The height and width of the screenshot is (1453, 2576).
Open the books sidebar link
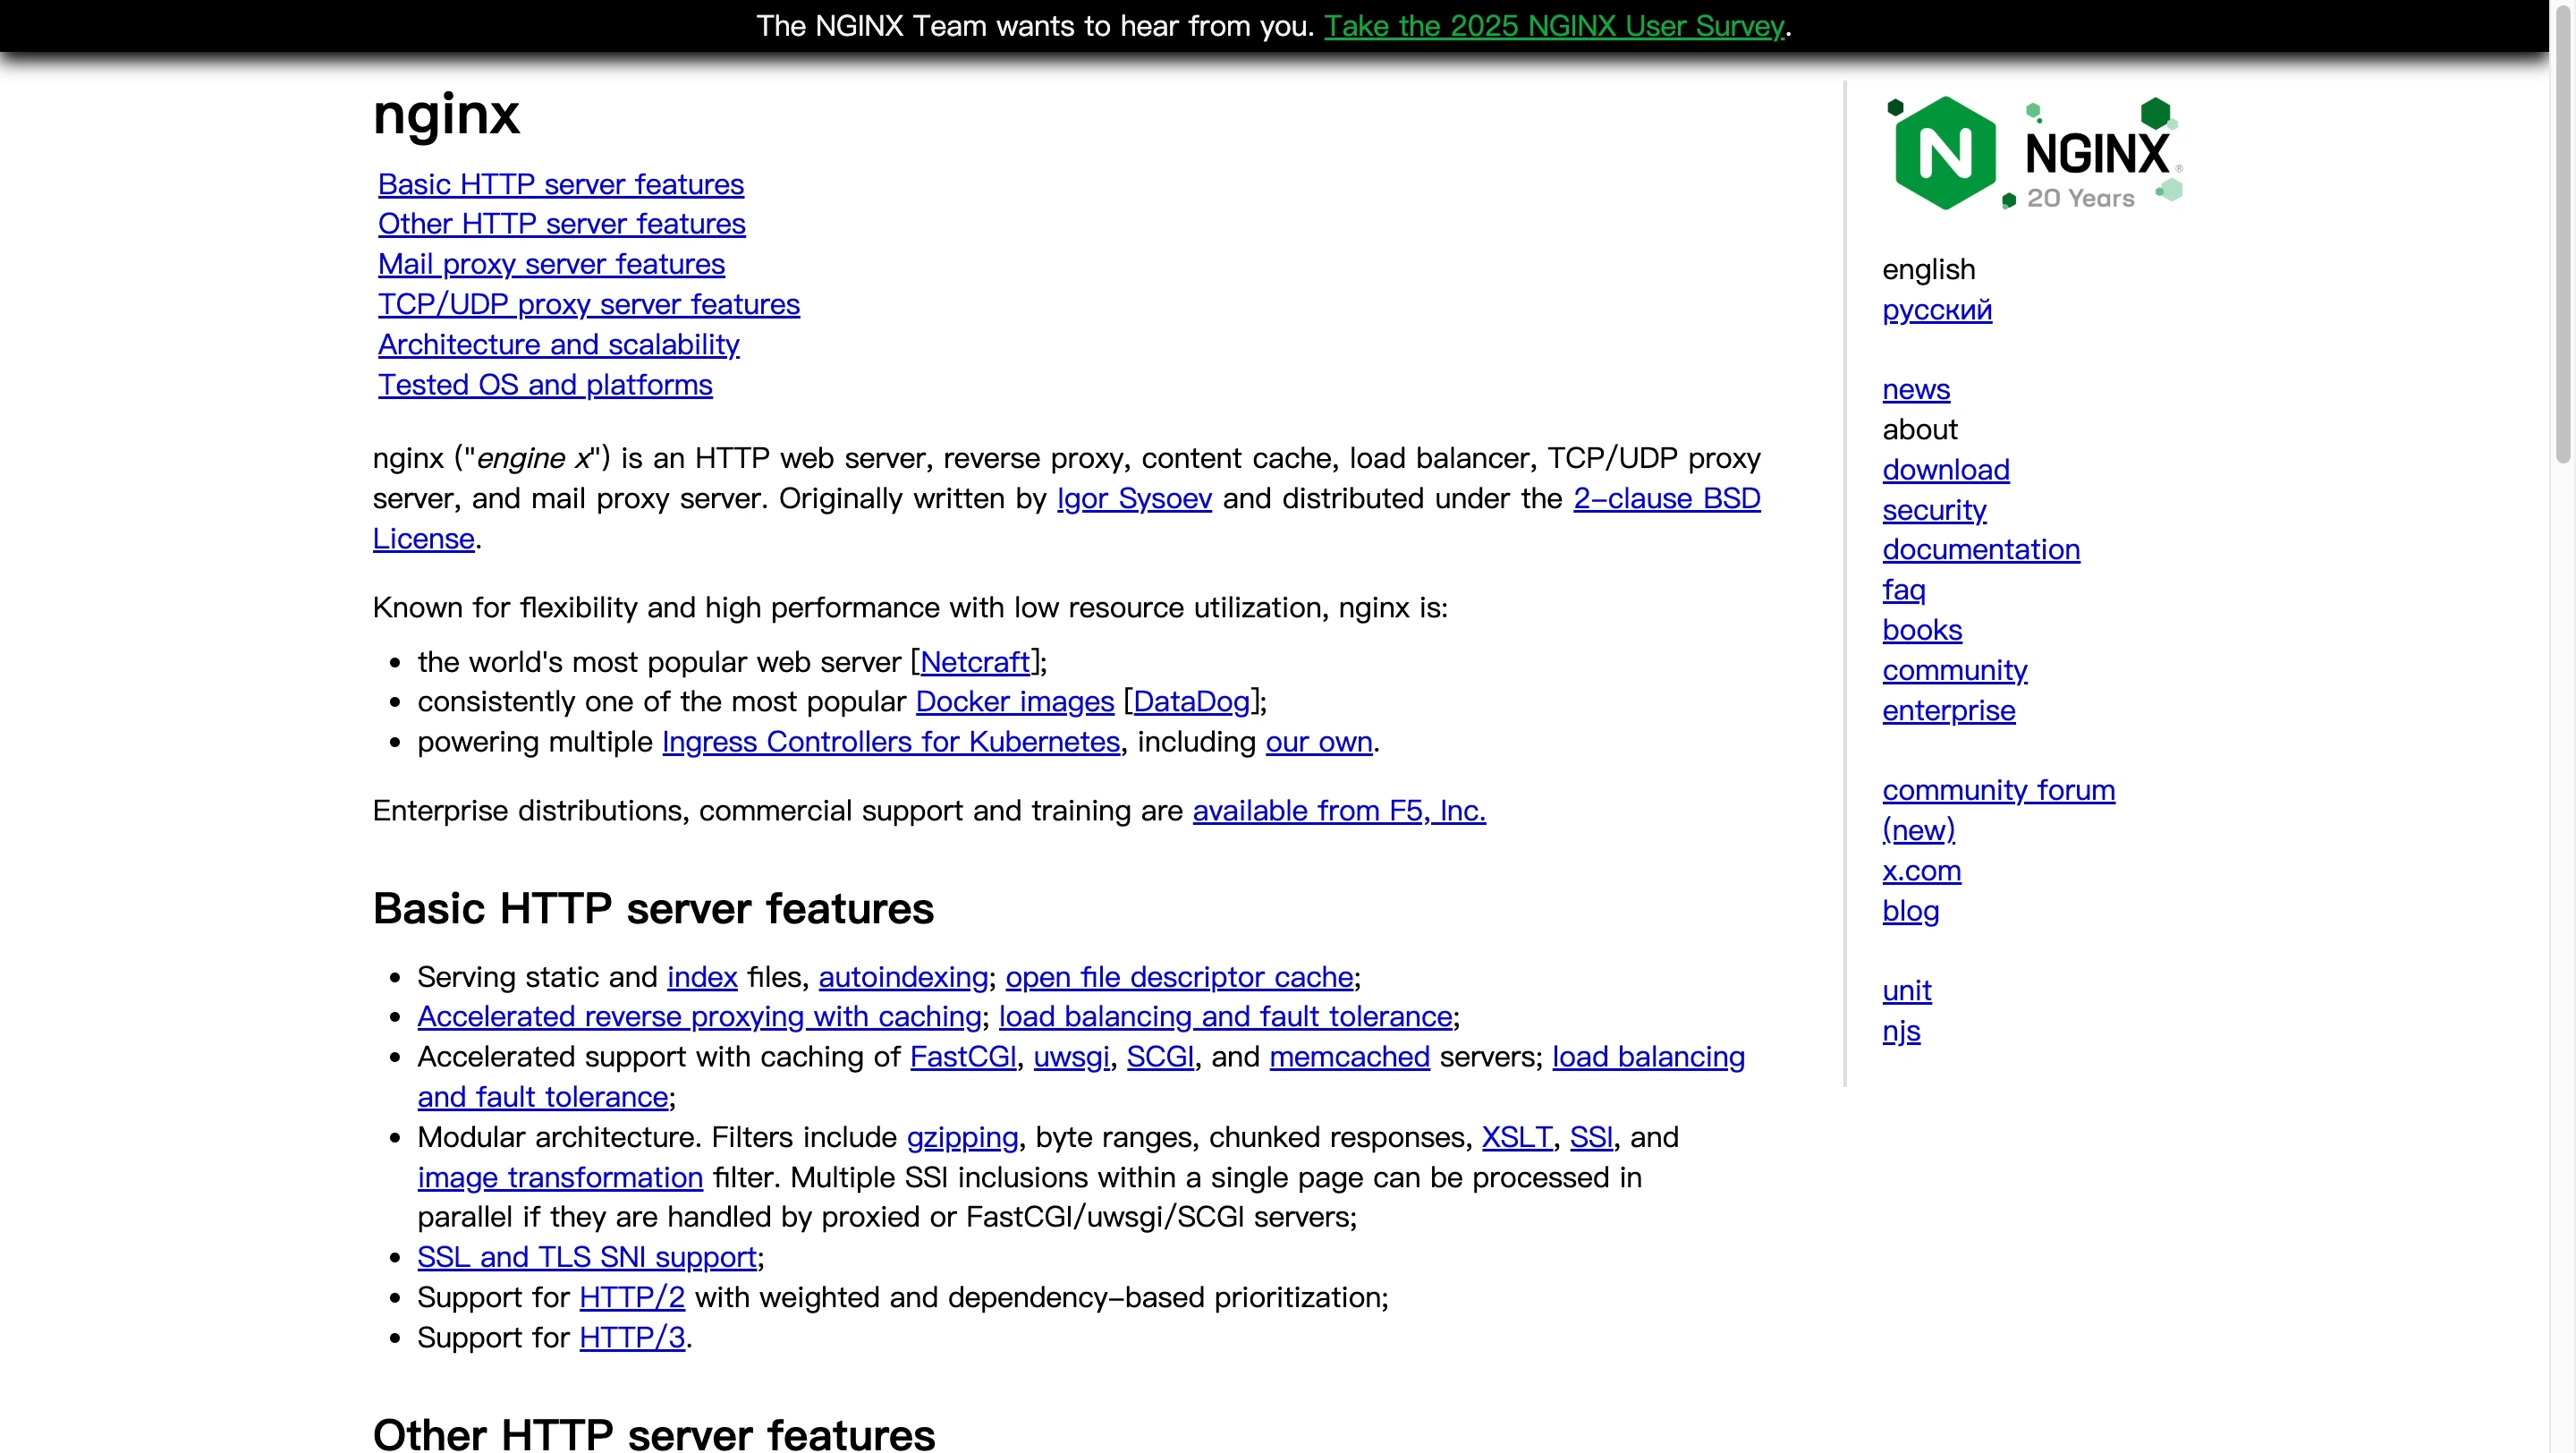(1922, 630)
